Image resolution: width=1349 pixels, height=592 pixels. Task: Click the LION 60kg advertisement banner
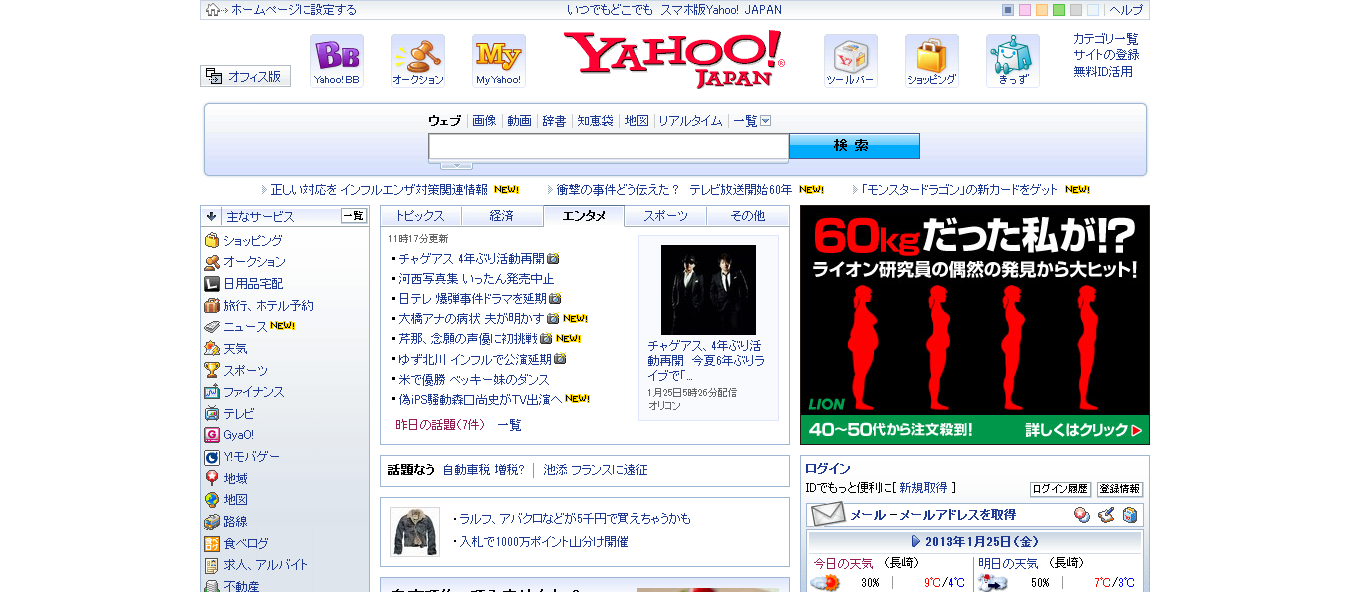click(x=975, y=325)
